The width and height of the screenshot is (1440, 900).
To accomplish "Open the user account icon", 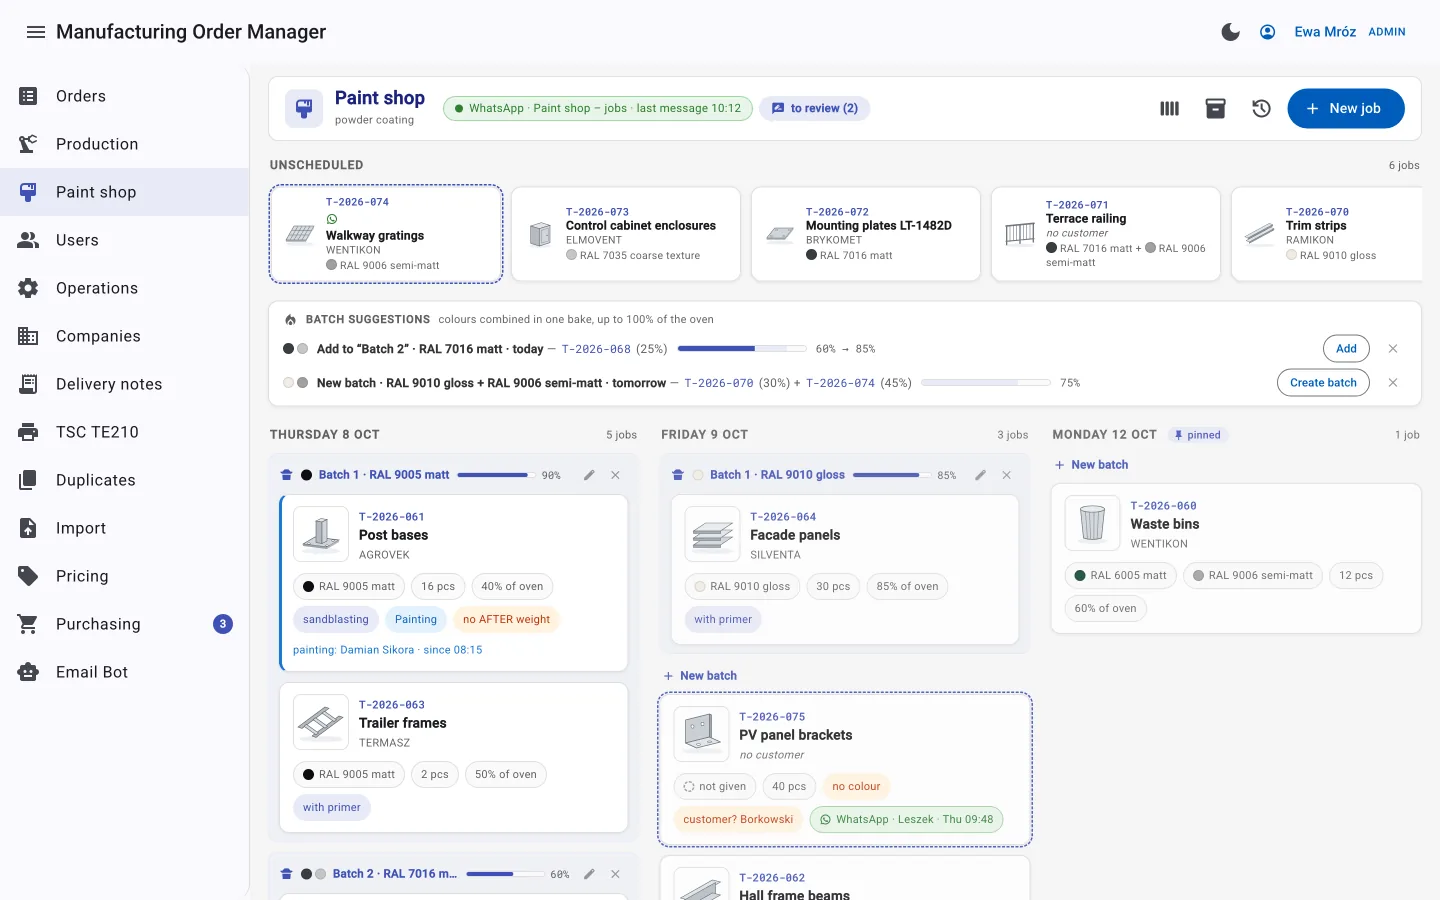I will (x=1267, y=32).
